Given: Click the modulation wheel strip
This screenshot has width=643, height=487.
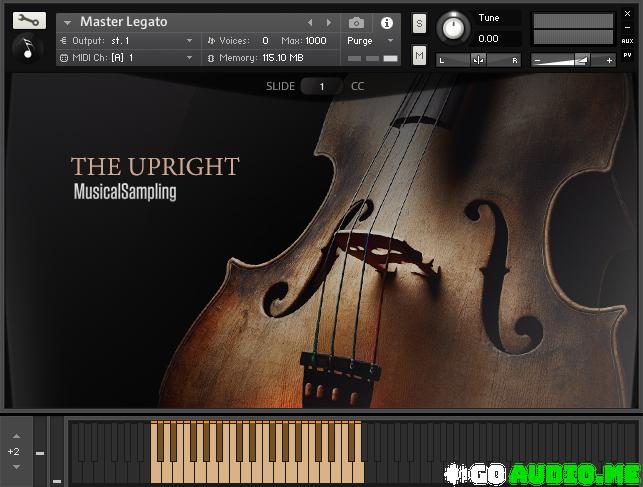Looking at the screenshot, I should (x=57, y=452).
